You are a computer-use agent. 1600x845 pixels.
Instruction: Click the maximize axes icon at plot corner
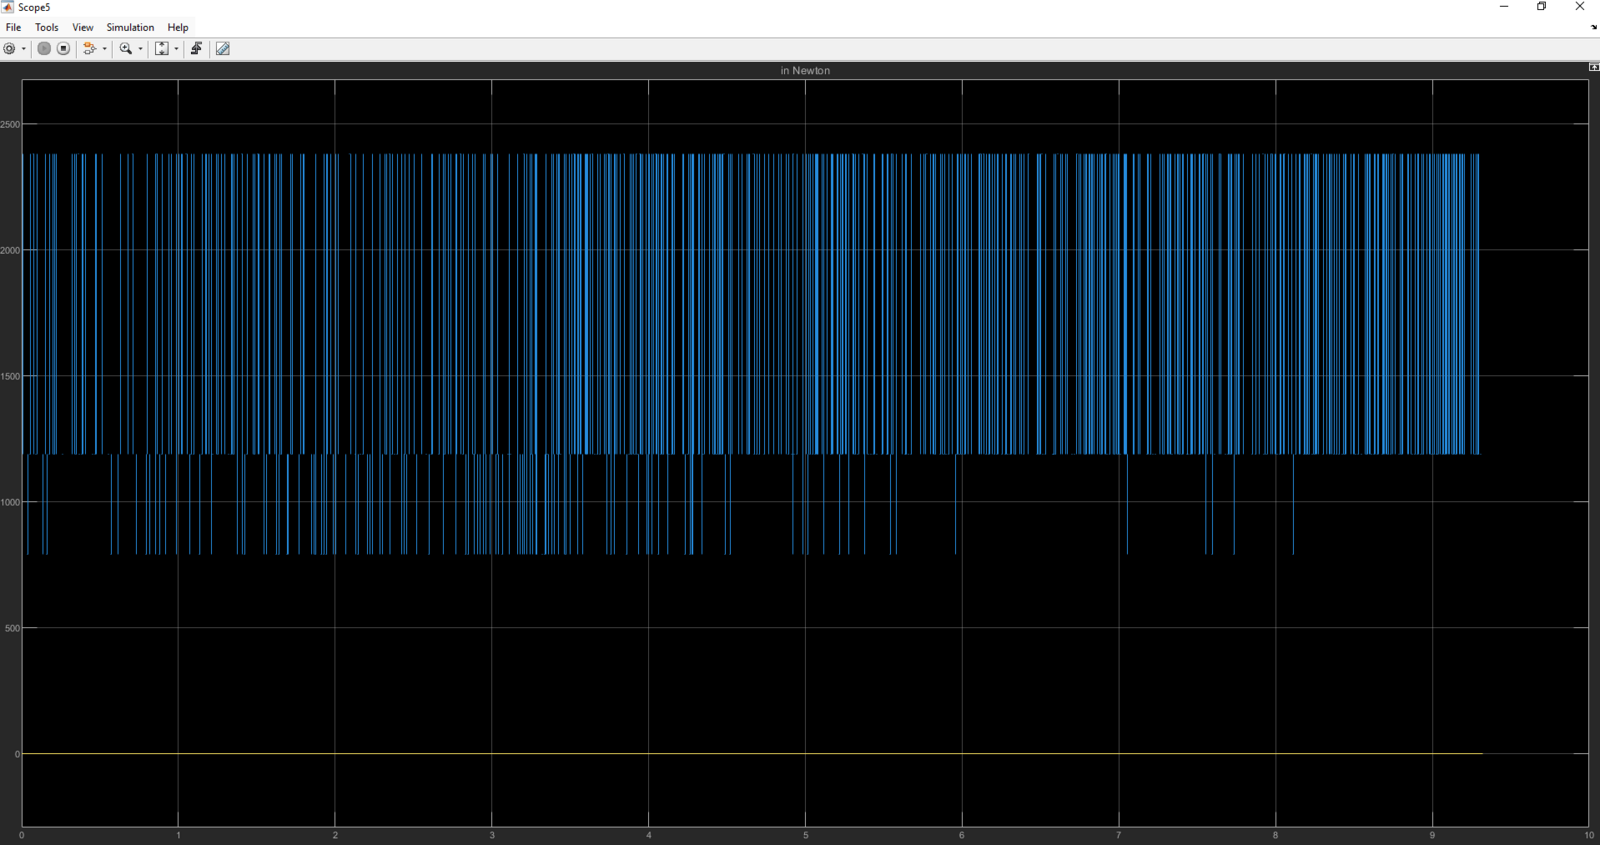point(1594,67)
